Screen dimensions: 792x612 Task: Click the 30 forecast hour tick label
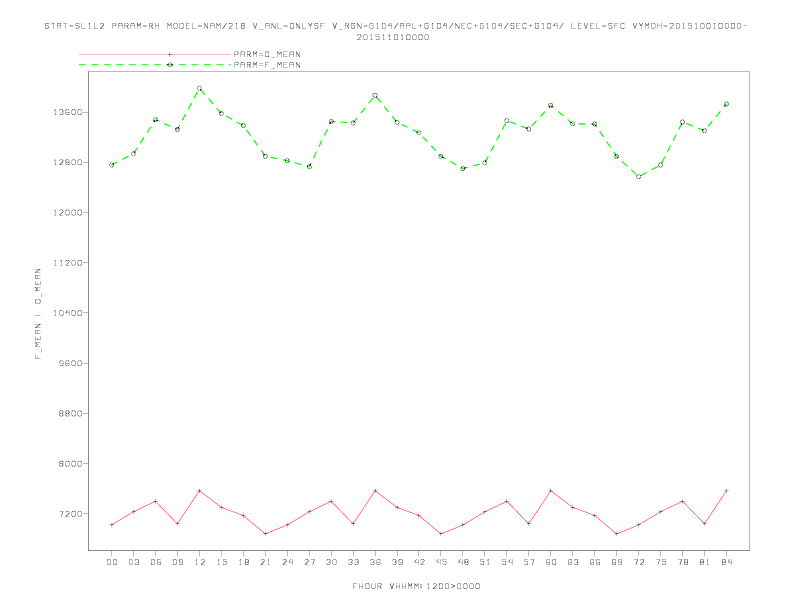tap(331, 562)
